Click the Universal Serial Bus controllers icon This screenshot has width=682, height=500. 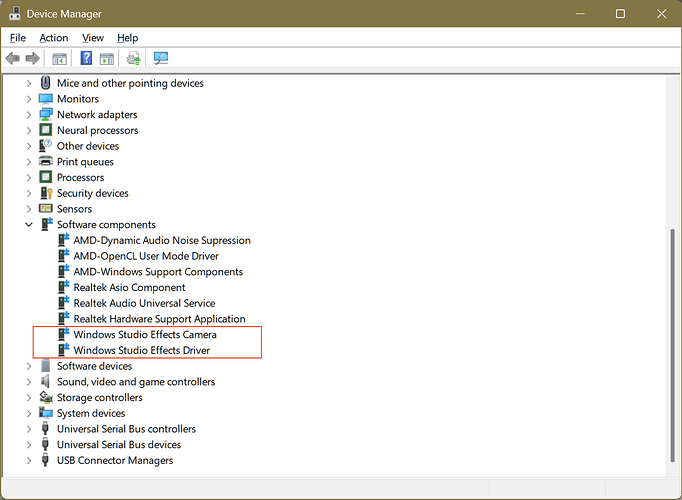coord(45,429)
